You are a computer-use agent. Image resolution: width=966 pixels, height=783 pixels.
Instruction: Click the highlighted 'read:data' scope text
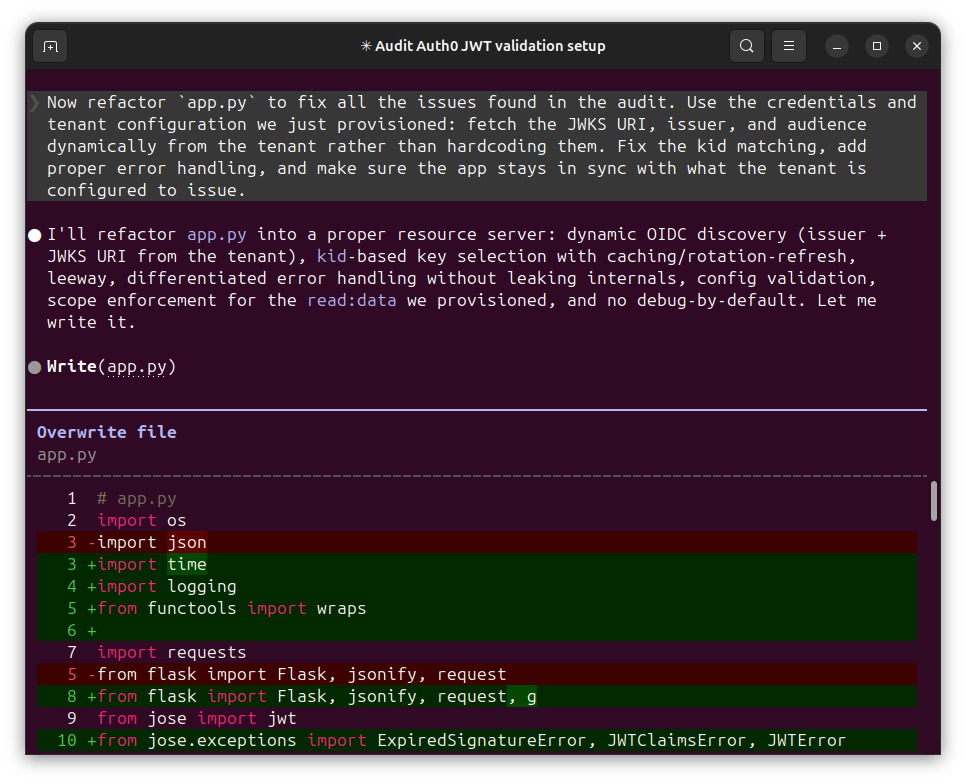[x=352, y=301]
